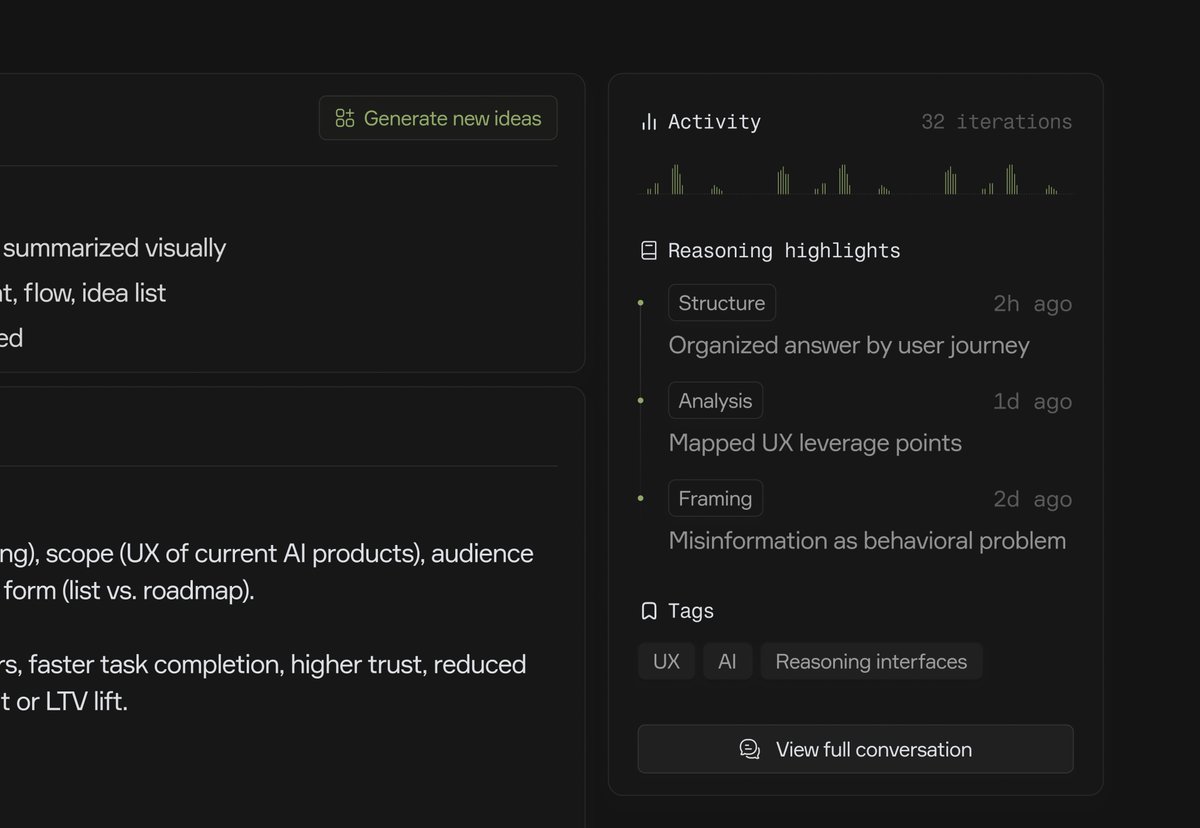1200x828 pixels.
Task: Click the Generate new ideas button
Action: click(x=437, y=117)
